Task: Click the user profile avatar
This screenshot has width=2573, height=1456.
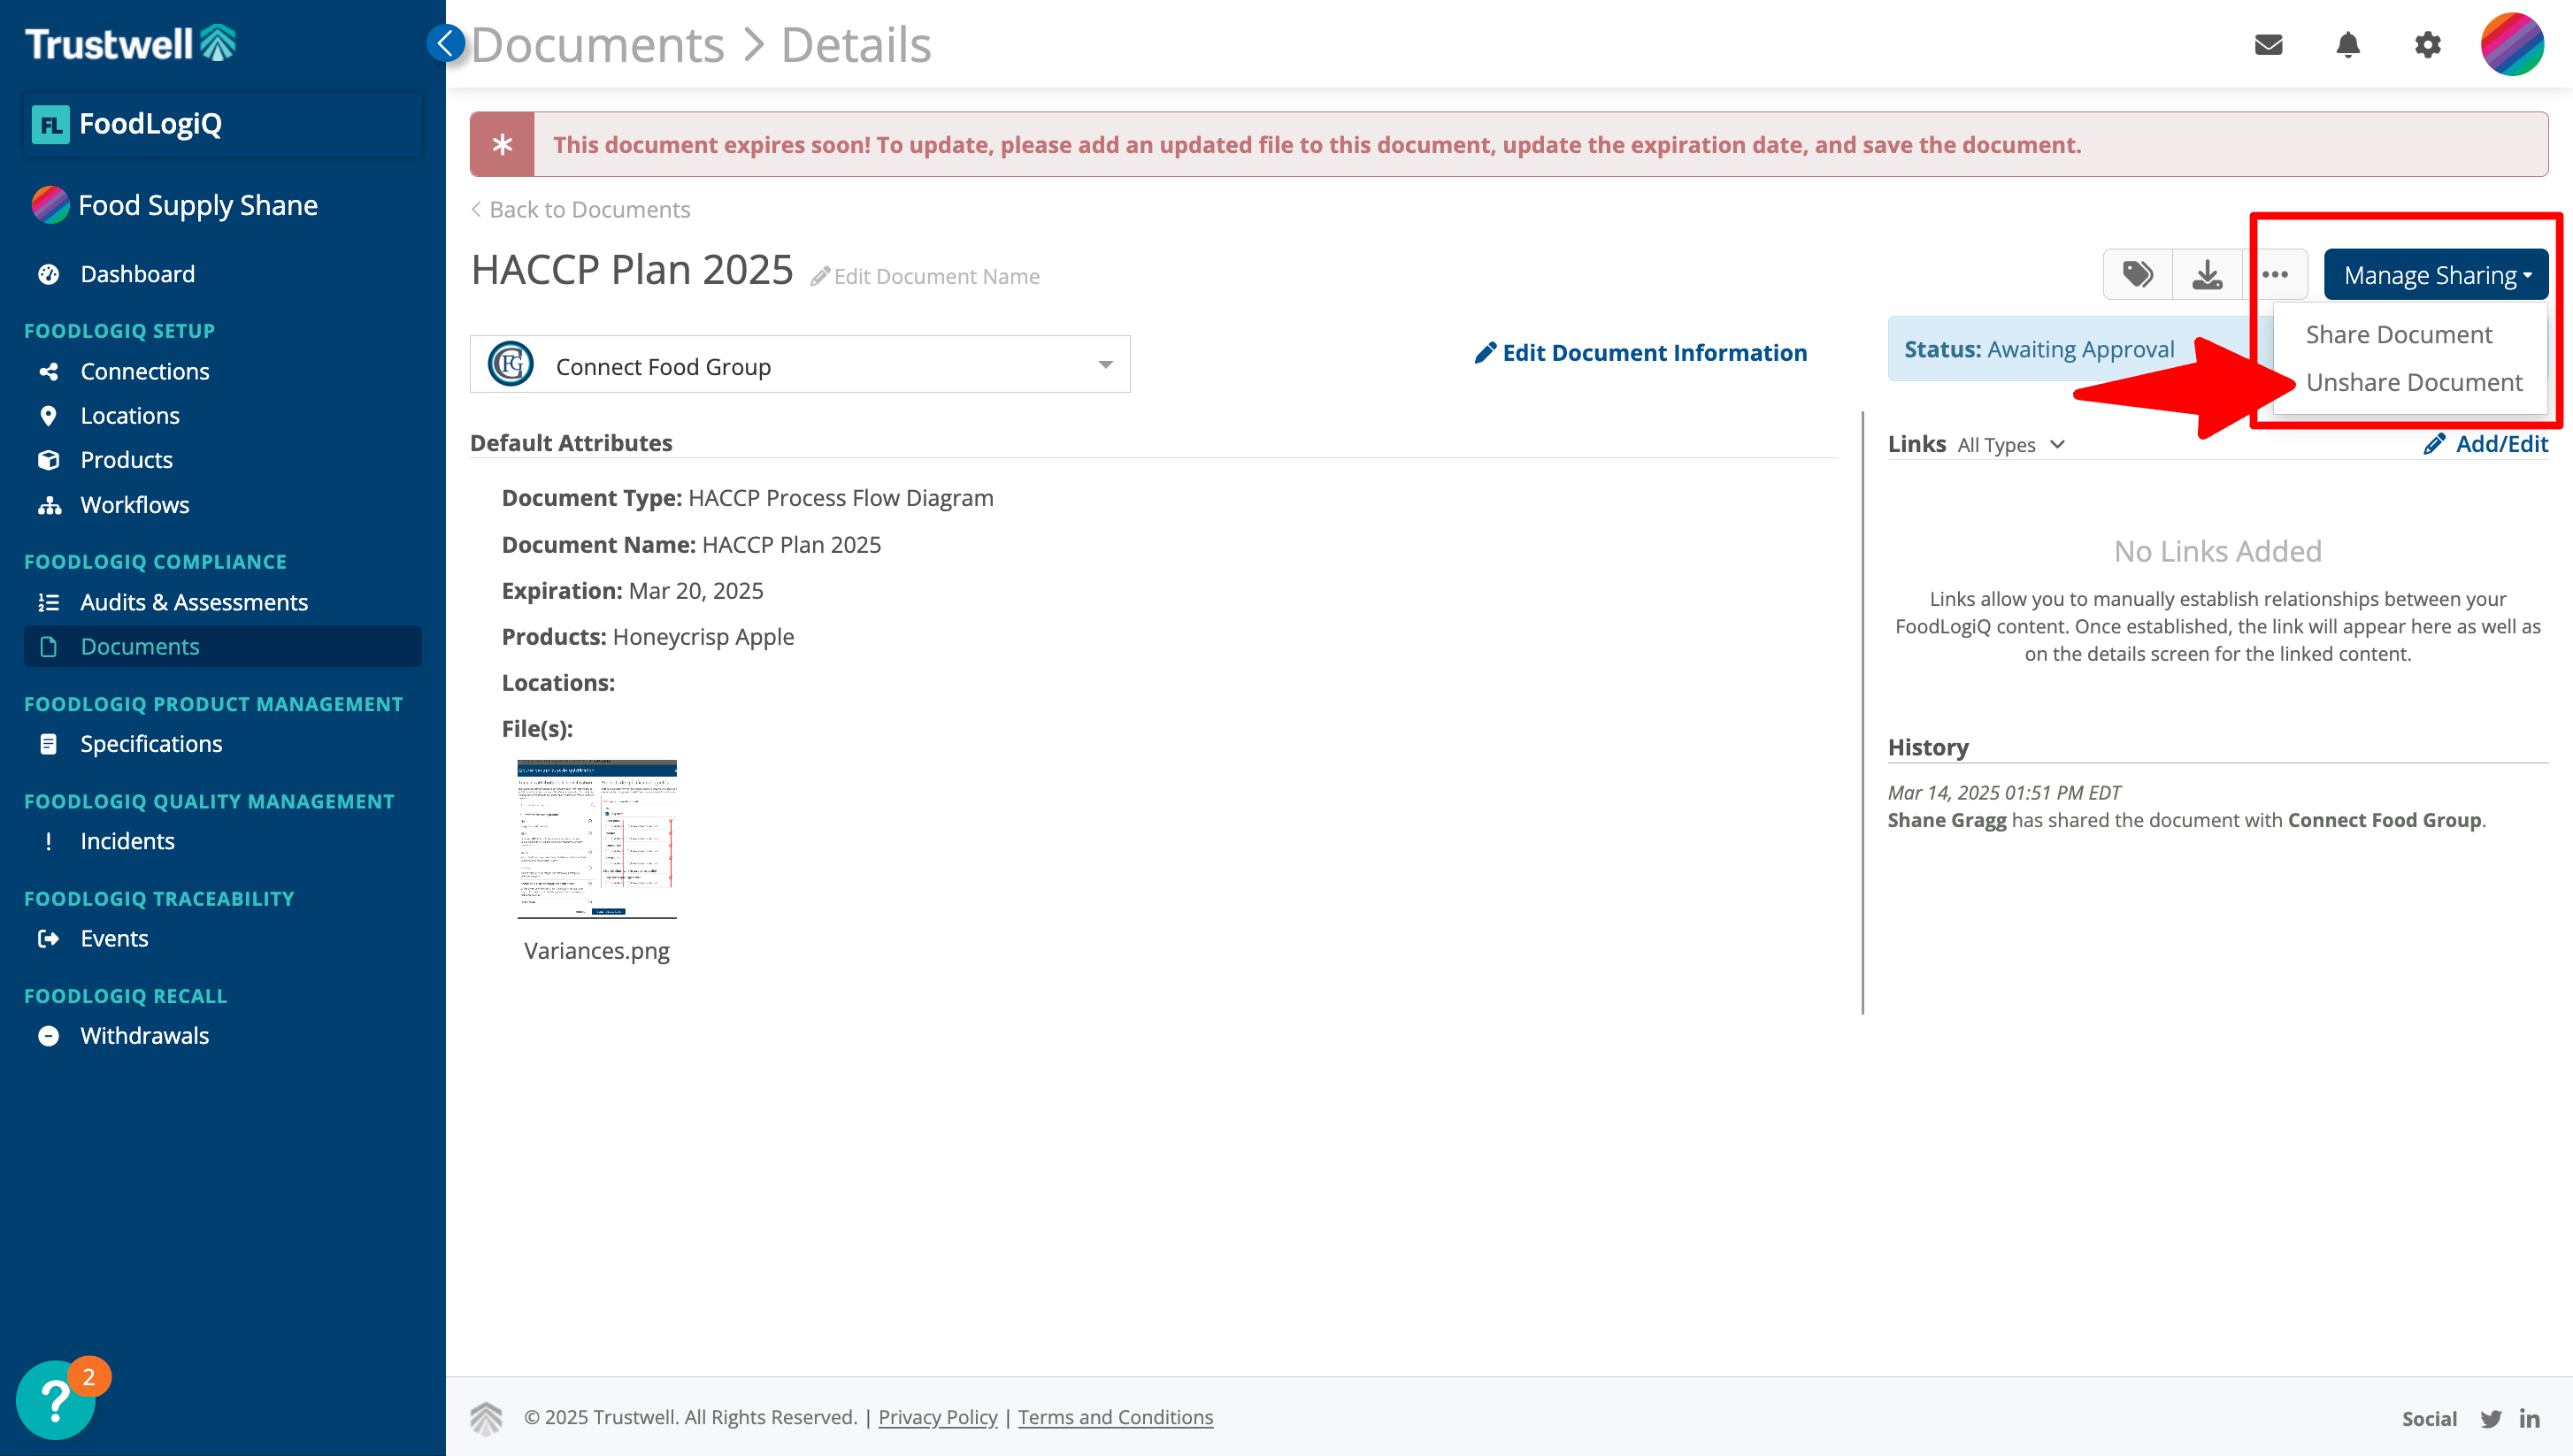Action: pyautogui.click(x=2511, y=44)
